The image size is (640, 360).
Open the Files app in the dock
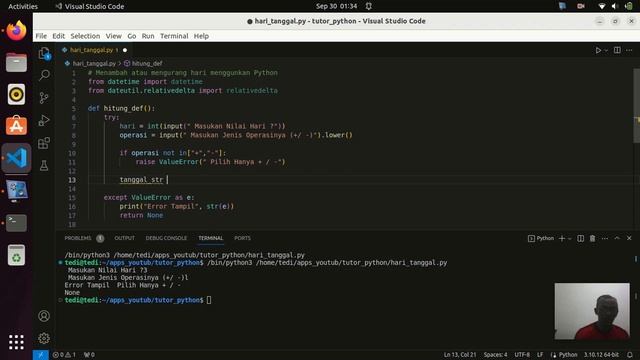click(x=16, y=62)
